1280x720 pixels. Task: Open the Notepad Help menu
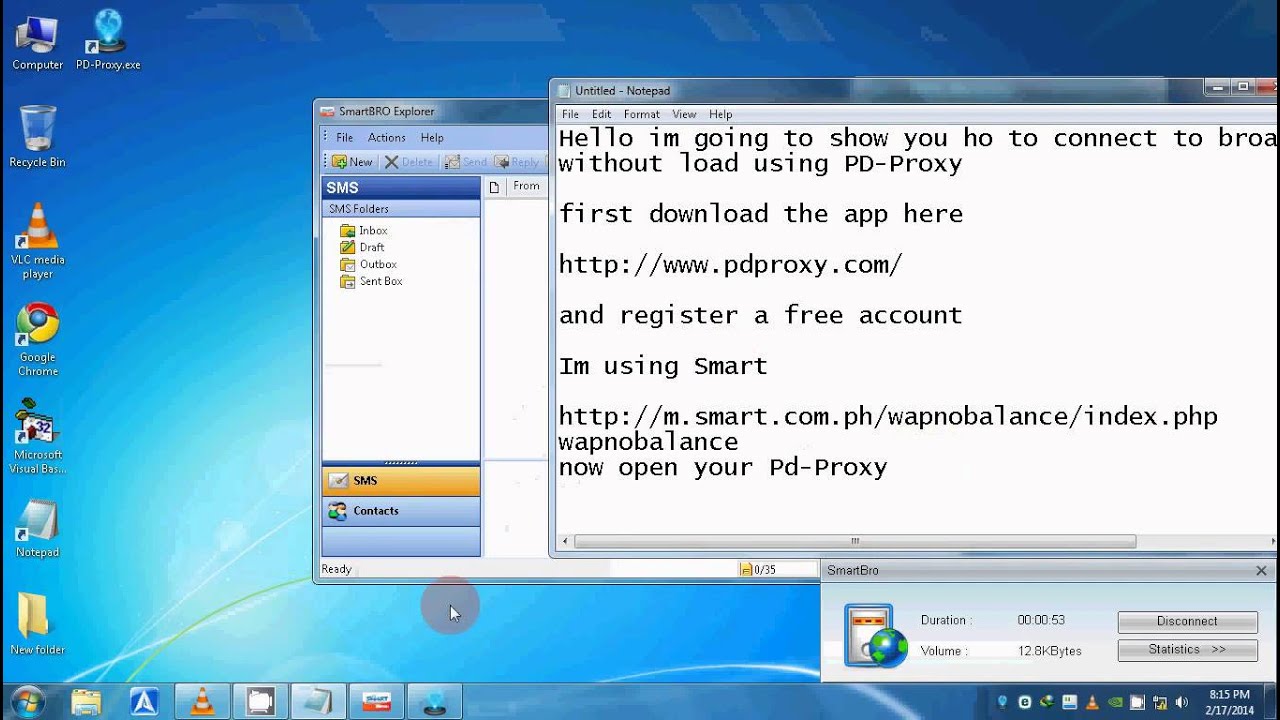tap(720, 114)
